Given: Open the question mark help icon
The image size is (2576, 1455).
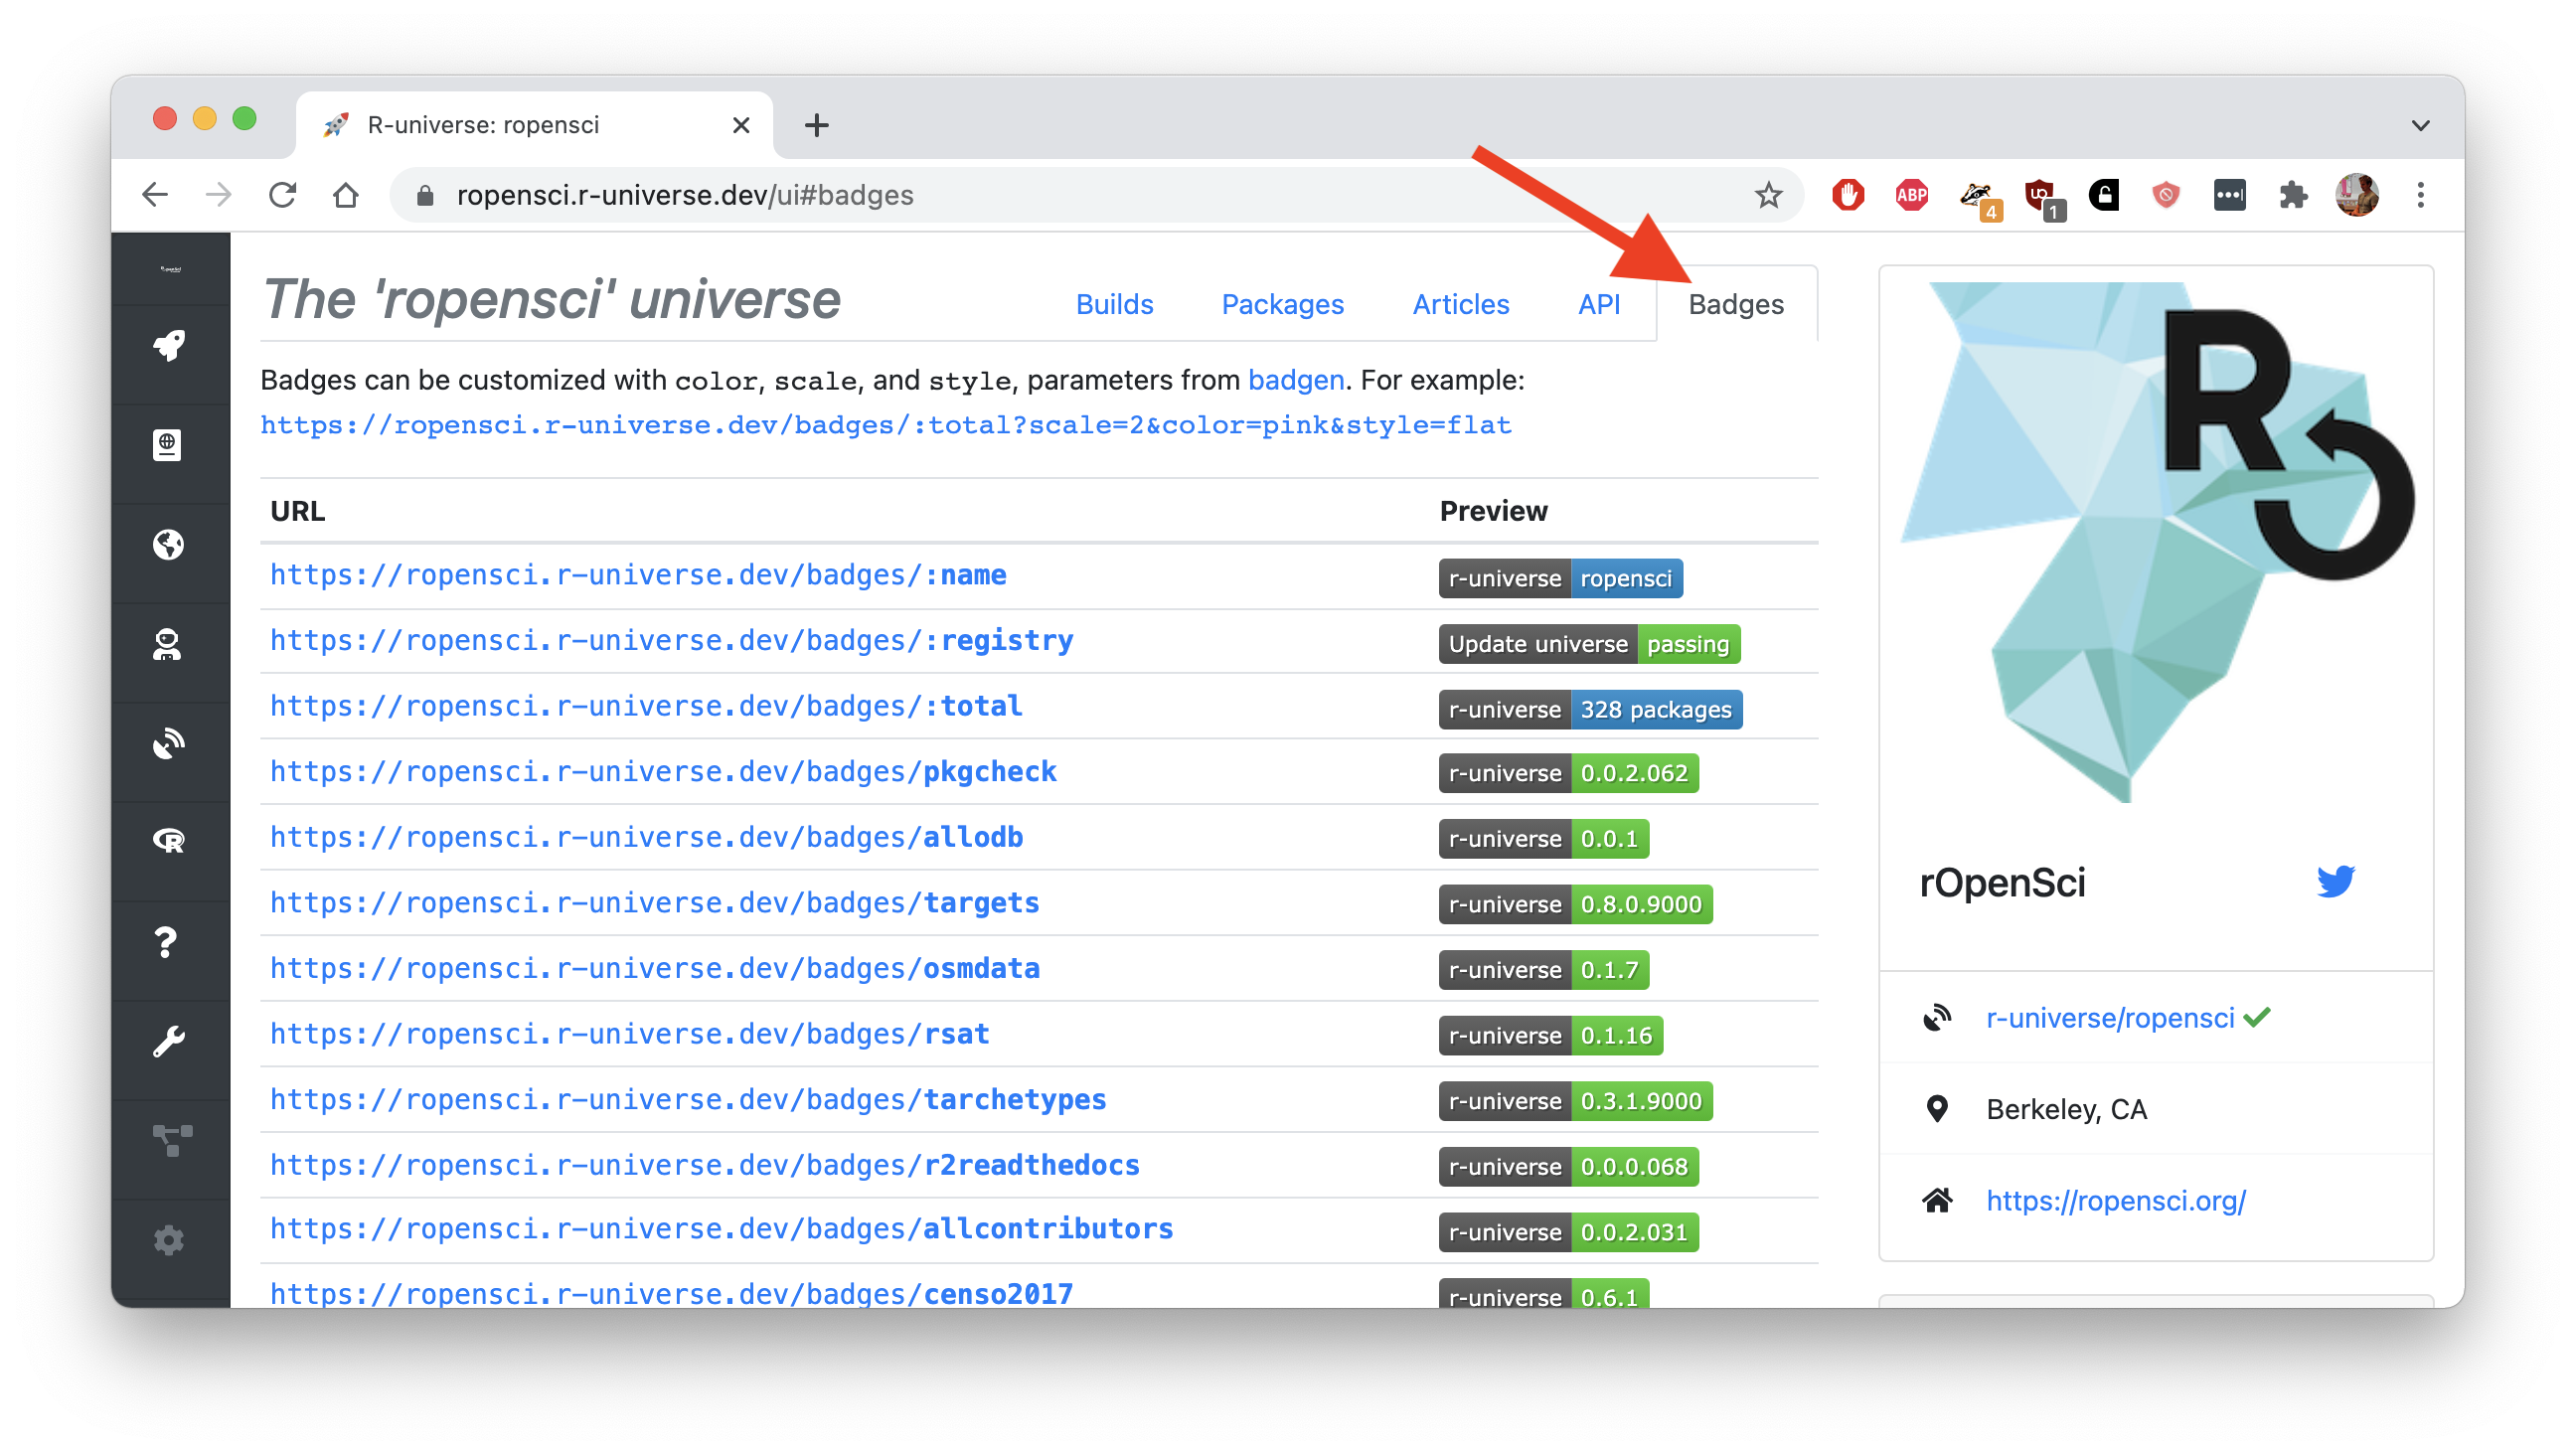Looking at the screenshot, I should pos(167,942).
